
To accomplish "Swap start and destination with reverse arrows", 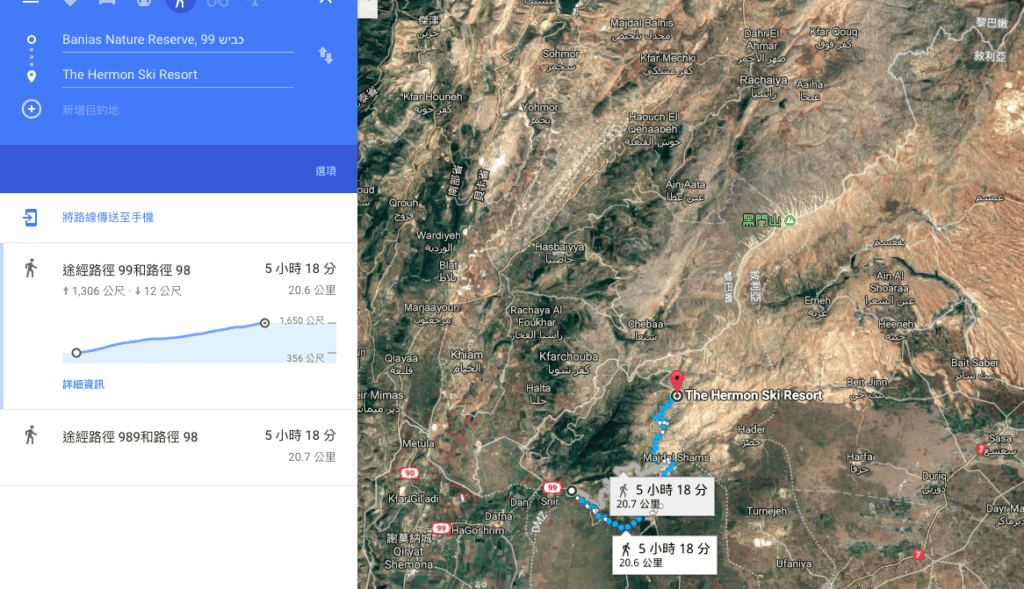I will [325, 56].
